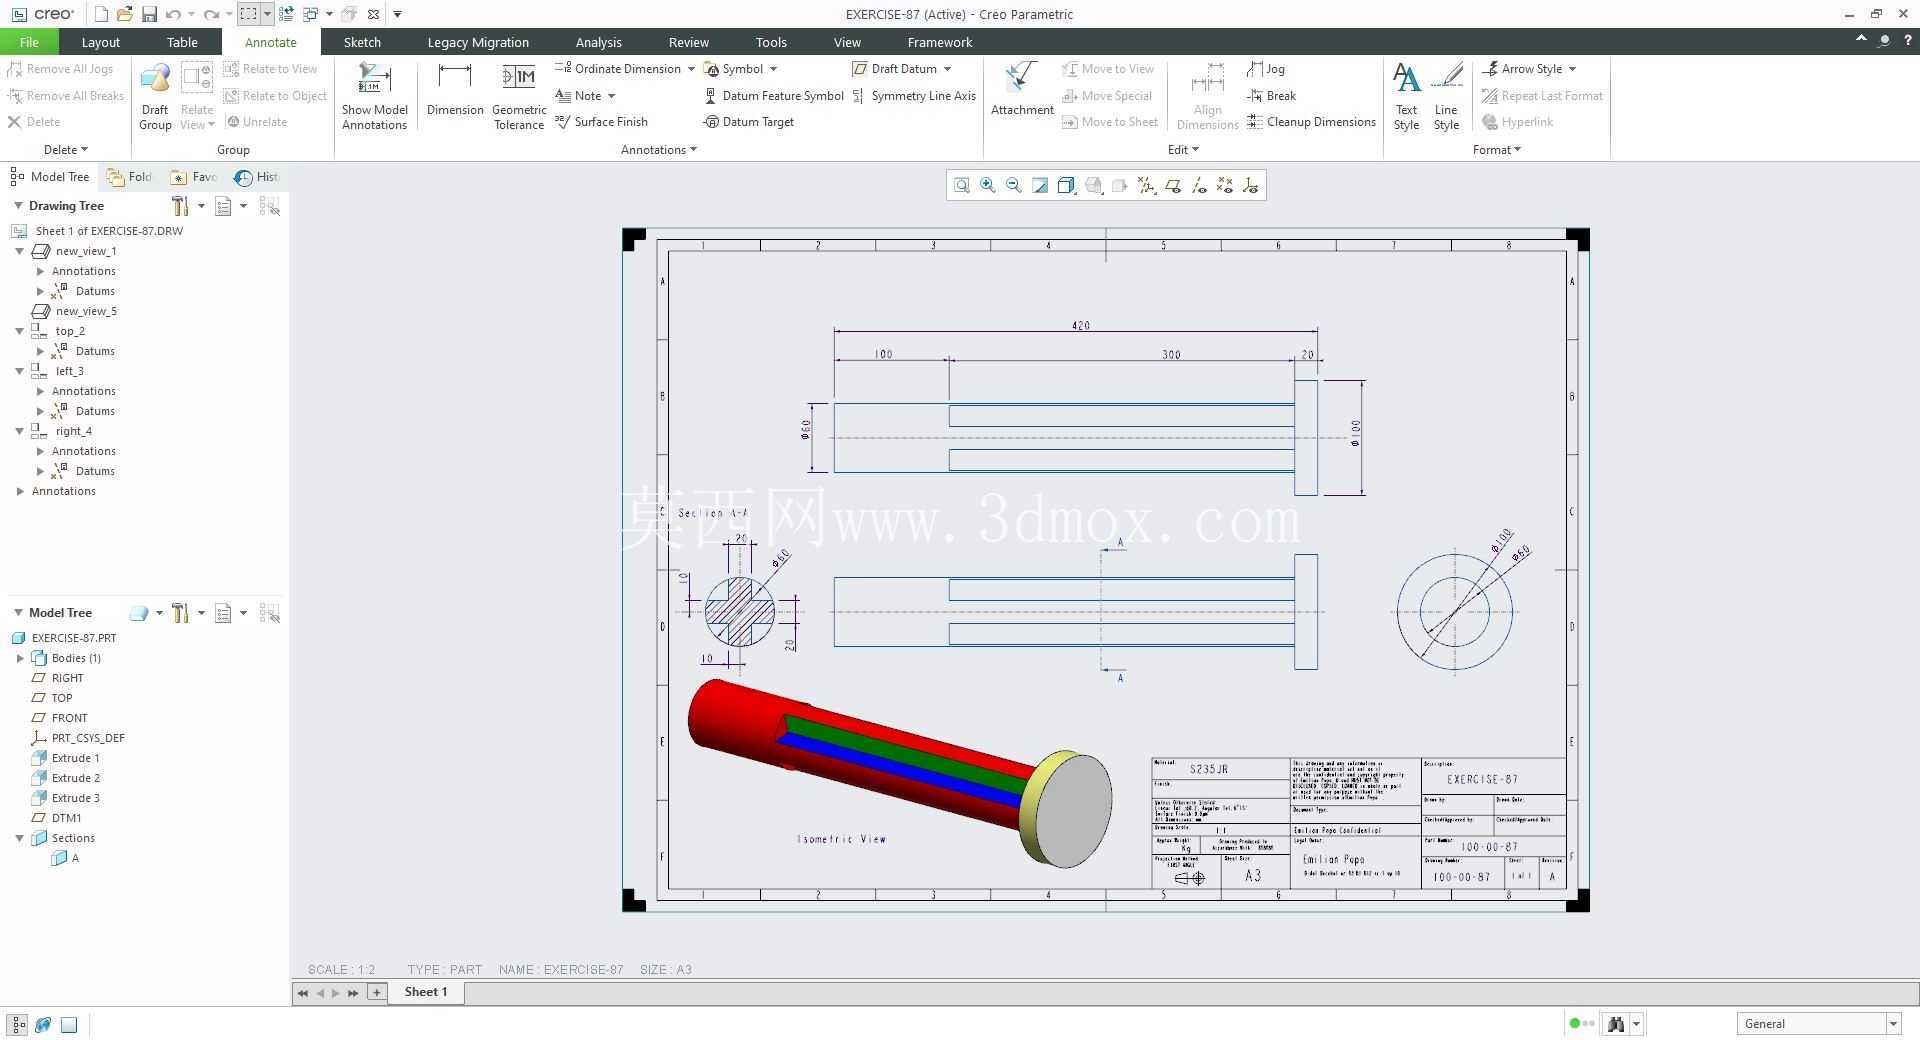Switch to the Table ribbon tab

tap(182, 42)
